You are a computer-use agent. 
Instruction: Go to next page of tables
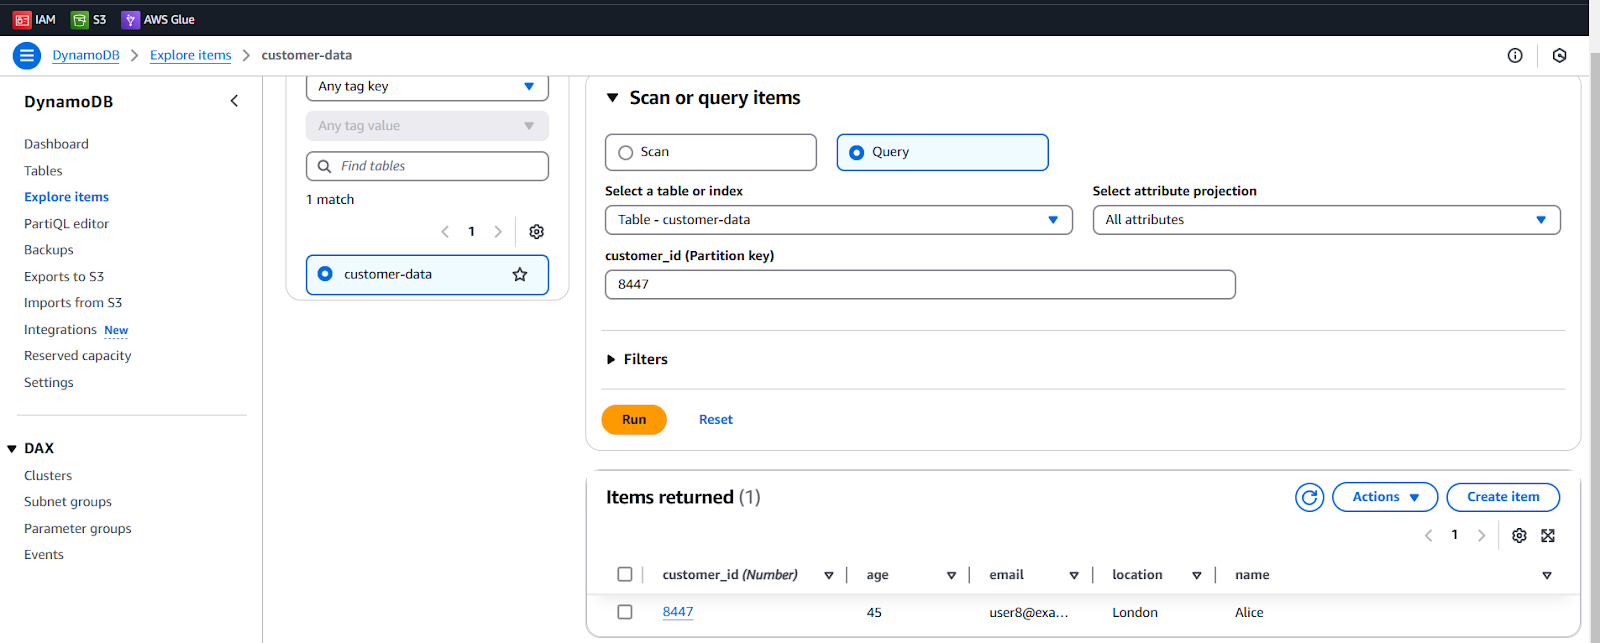click(498, 232)
